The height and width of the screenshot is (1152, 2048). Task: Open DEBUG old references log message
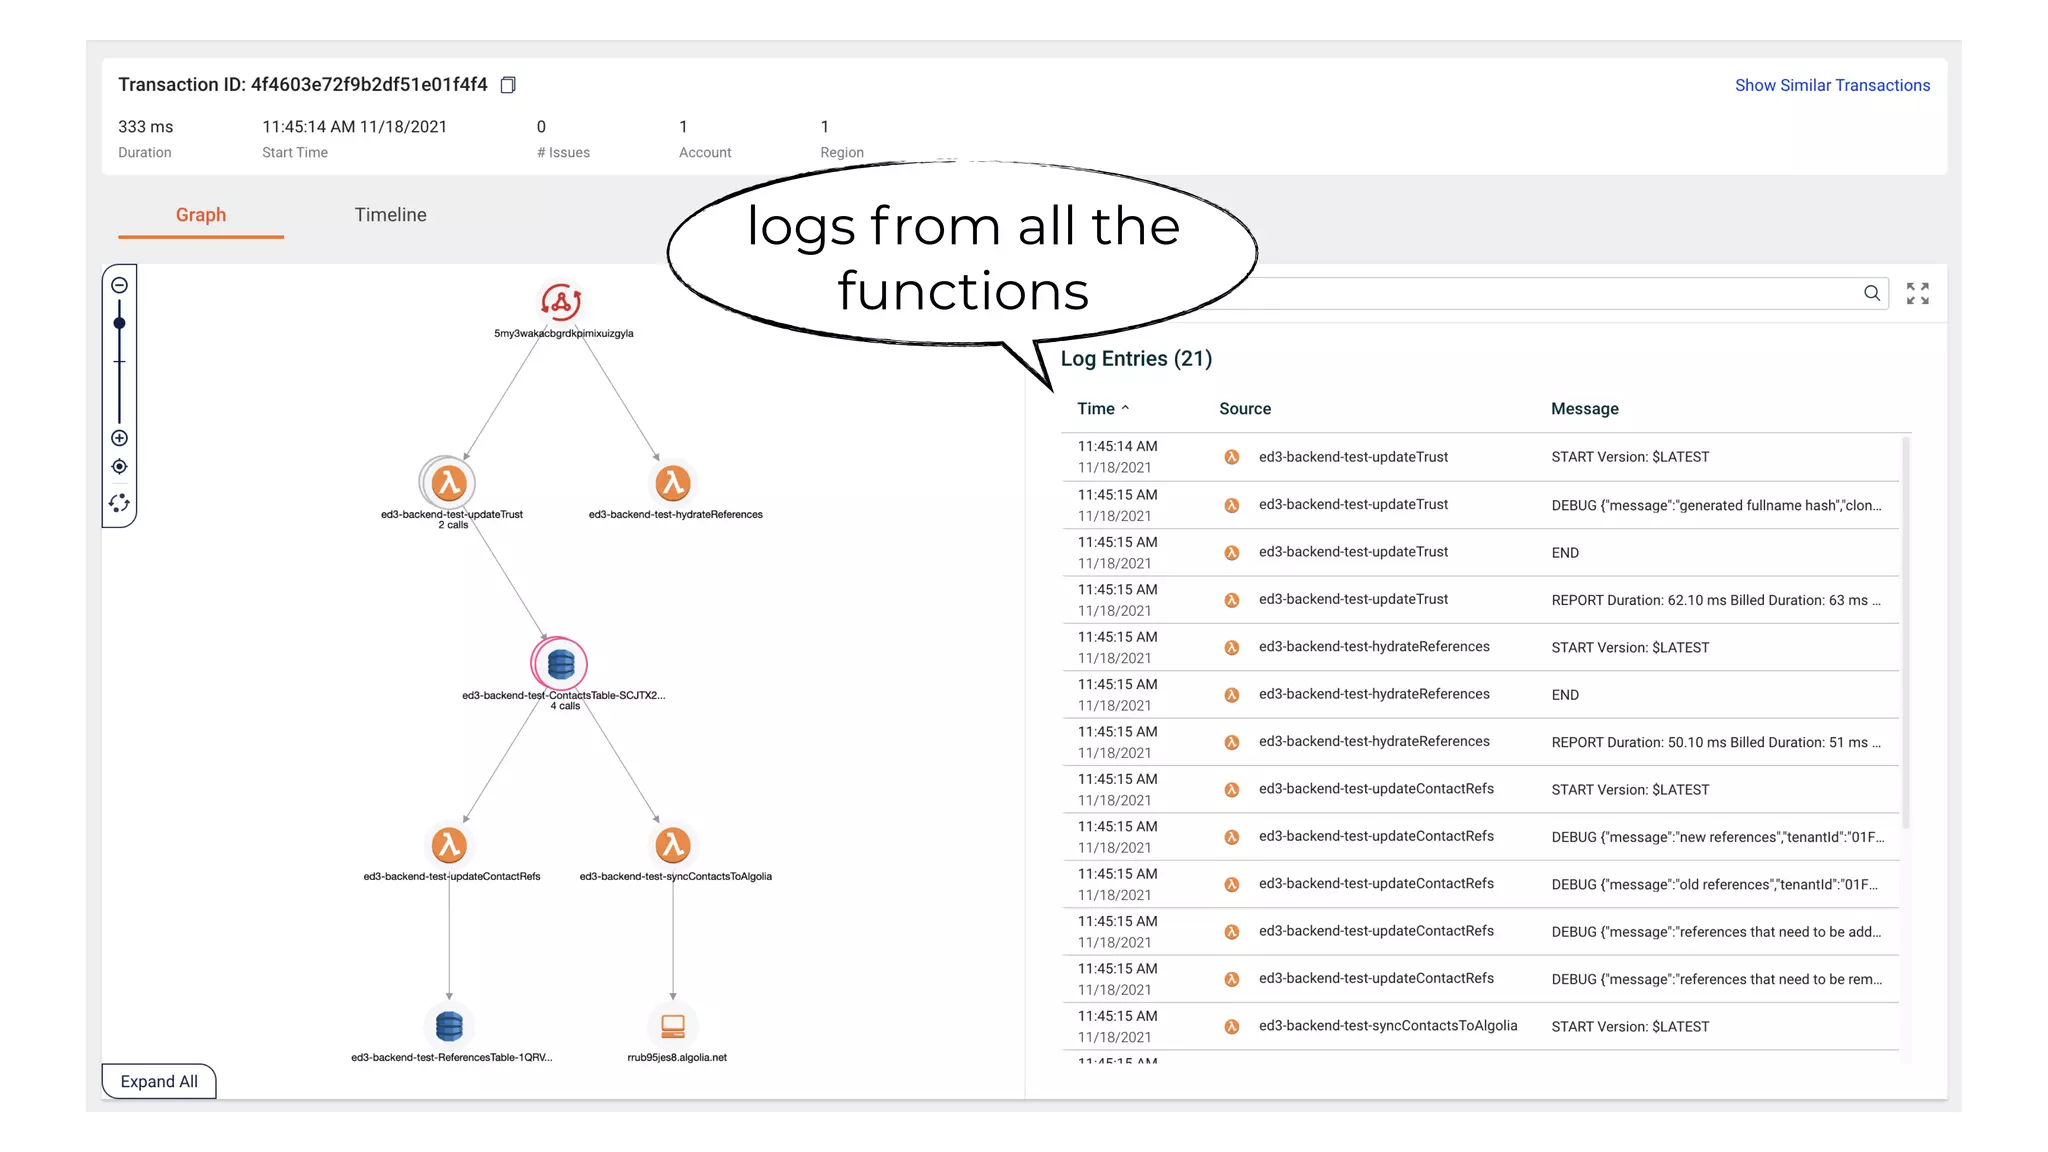[x=1714, y=885]
